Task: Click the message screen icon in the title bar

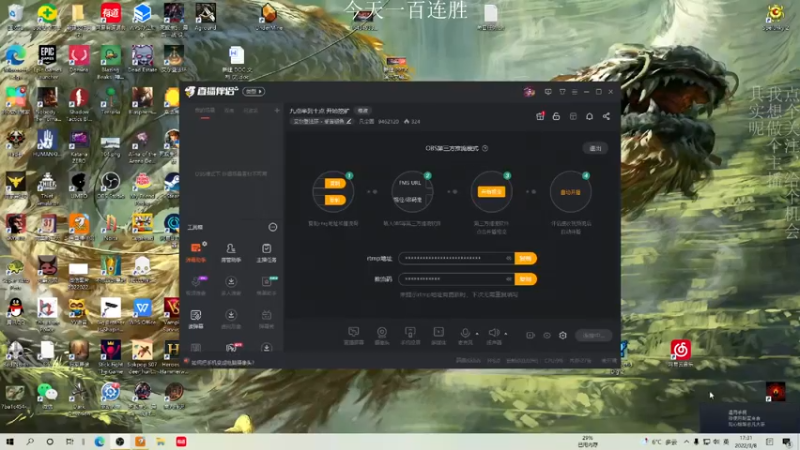Action: pos(548,92)
